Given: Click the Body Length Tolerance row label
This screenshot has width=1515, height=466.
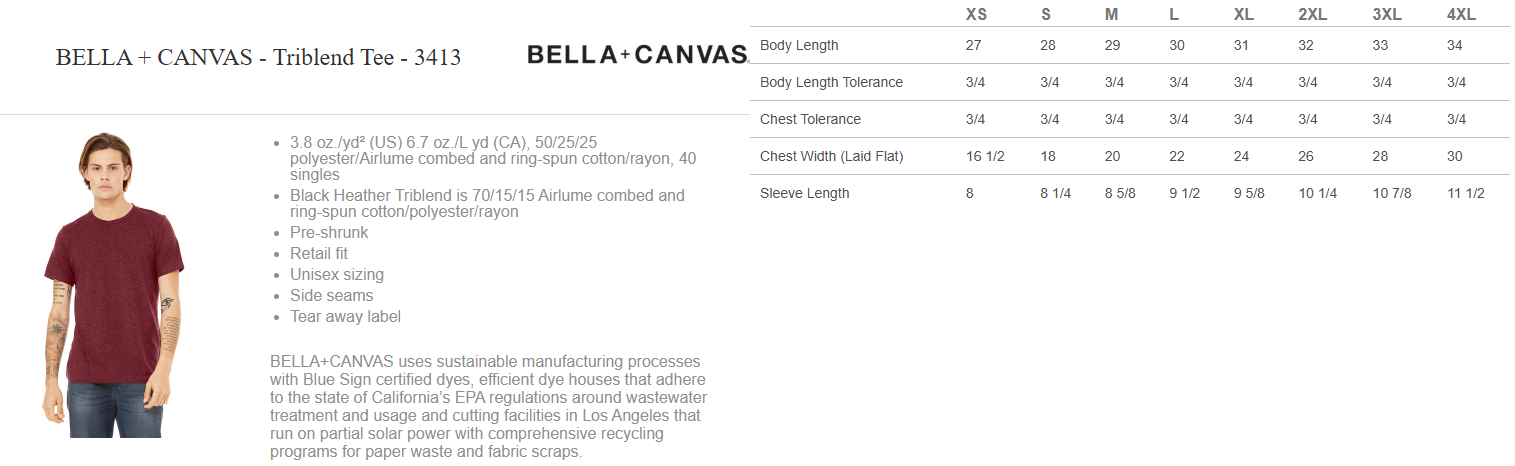Looking at the screenshot, I should click(x=831, y=82).
